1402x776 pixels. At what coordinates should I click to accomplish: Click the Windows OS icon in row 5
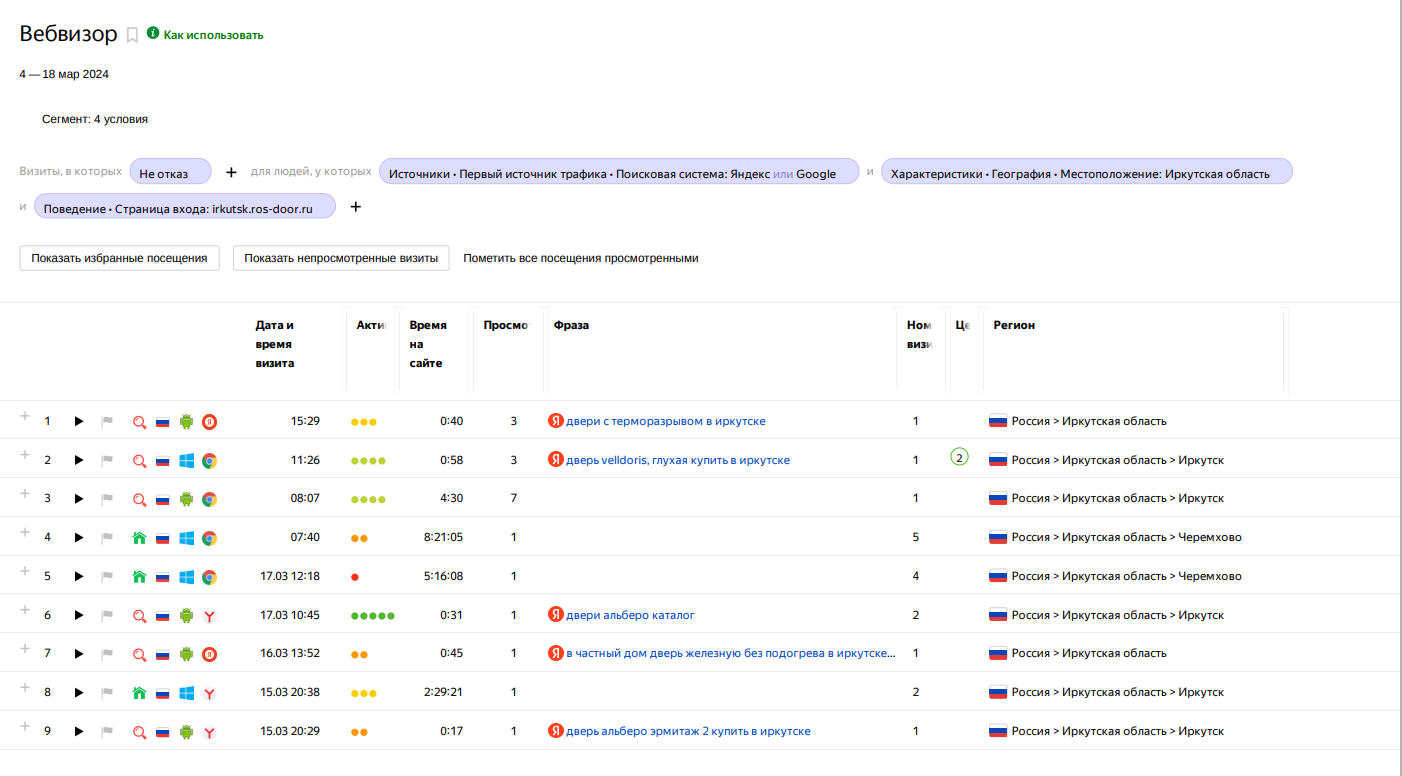point(186,577)
